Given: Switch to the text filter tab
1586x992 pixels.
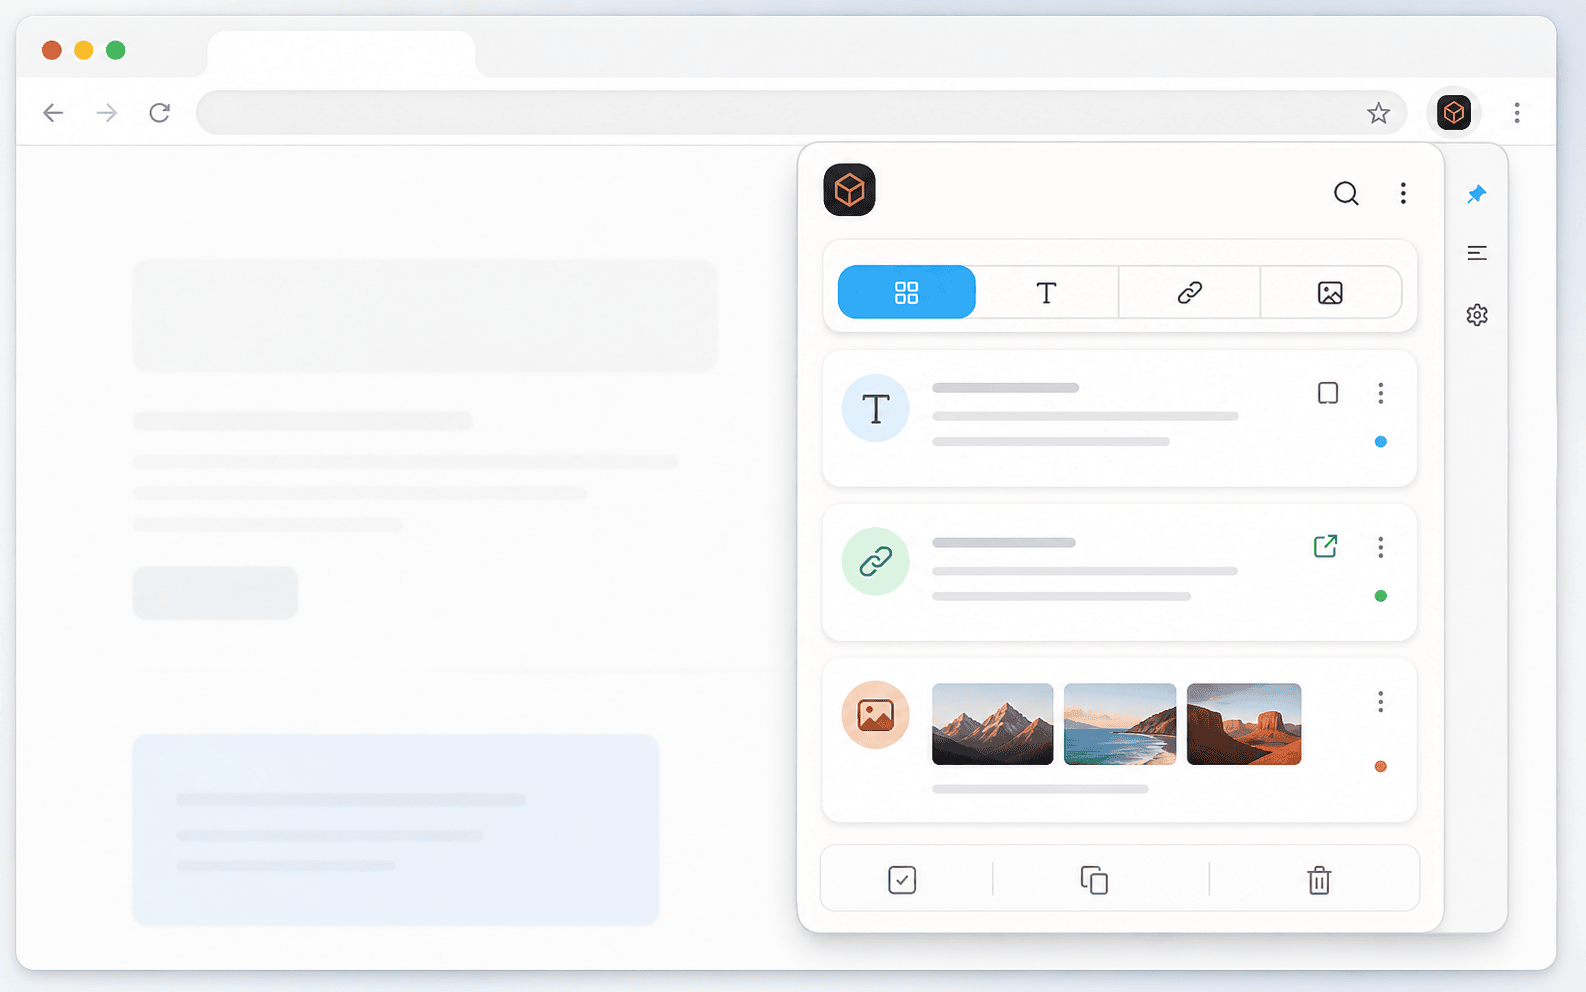Looking at the screenshot, I should (x=1047, y=292).
